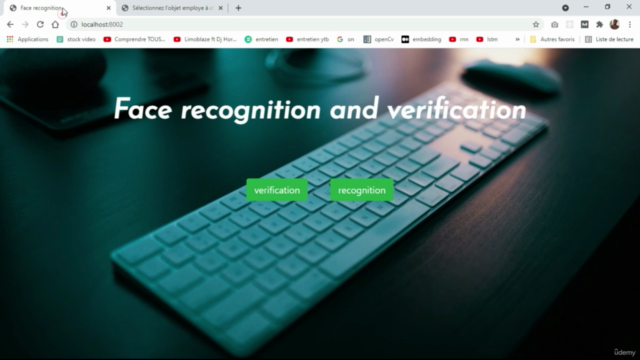Click the Face recognition and verification heading
Image resolution: width=640 pixels, height=360 pixels.
[320, 110]
